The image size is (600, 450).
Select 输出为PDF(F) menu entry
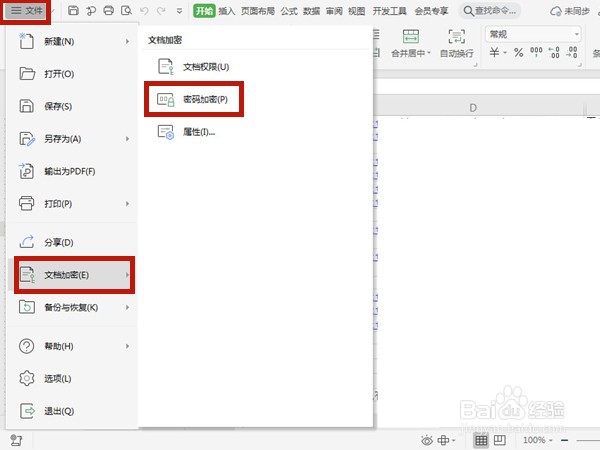click(x=72, y=171)
